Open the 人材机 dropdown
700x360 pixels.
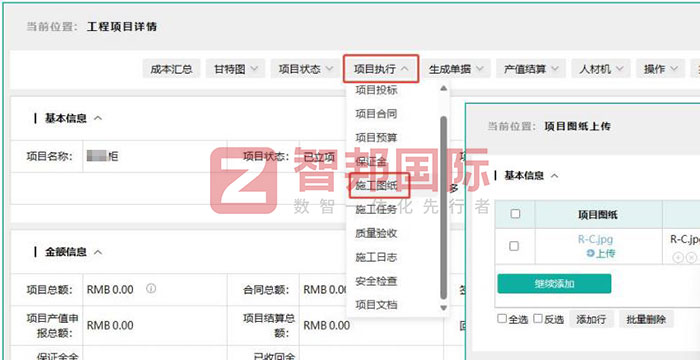(601, 69)
